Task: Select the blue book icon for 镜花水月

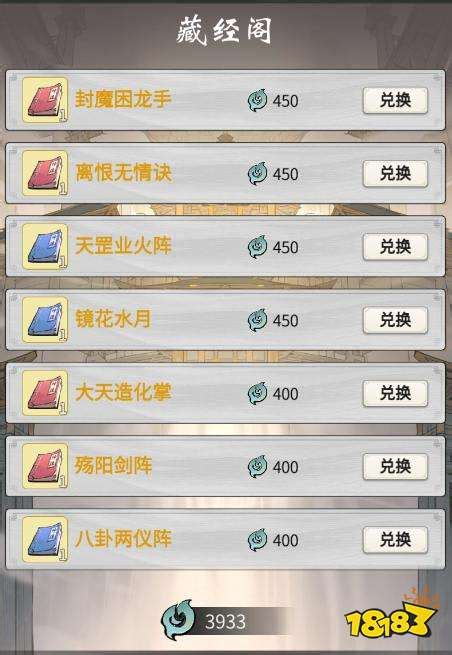Action: pyautogui.click(x=45, y=320)
